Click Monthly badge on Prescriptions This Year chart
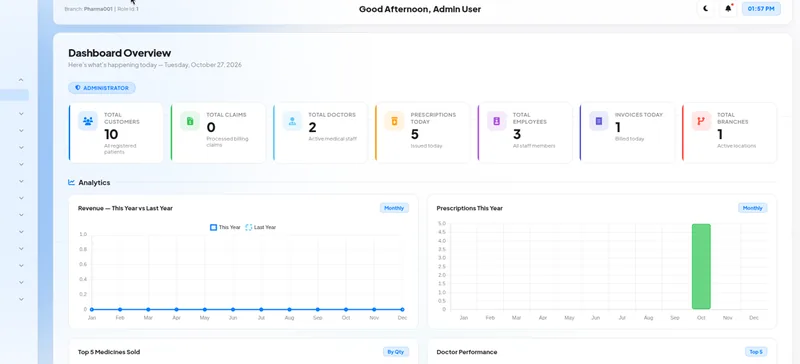The image size is (800, 364). click(753, 208)
